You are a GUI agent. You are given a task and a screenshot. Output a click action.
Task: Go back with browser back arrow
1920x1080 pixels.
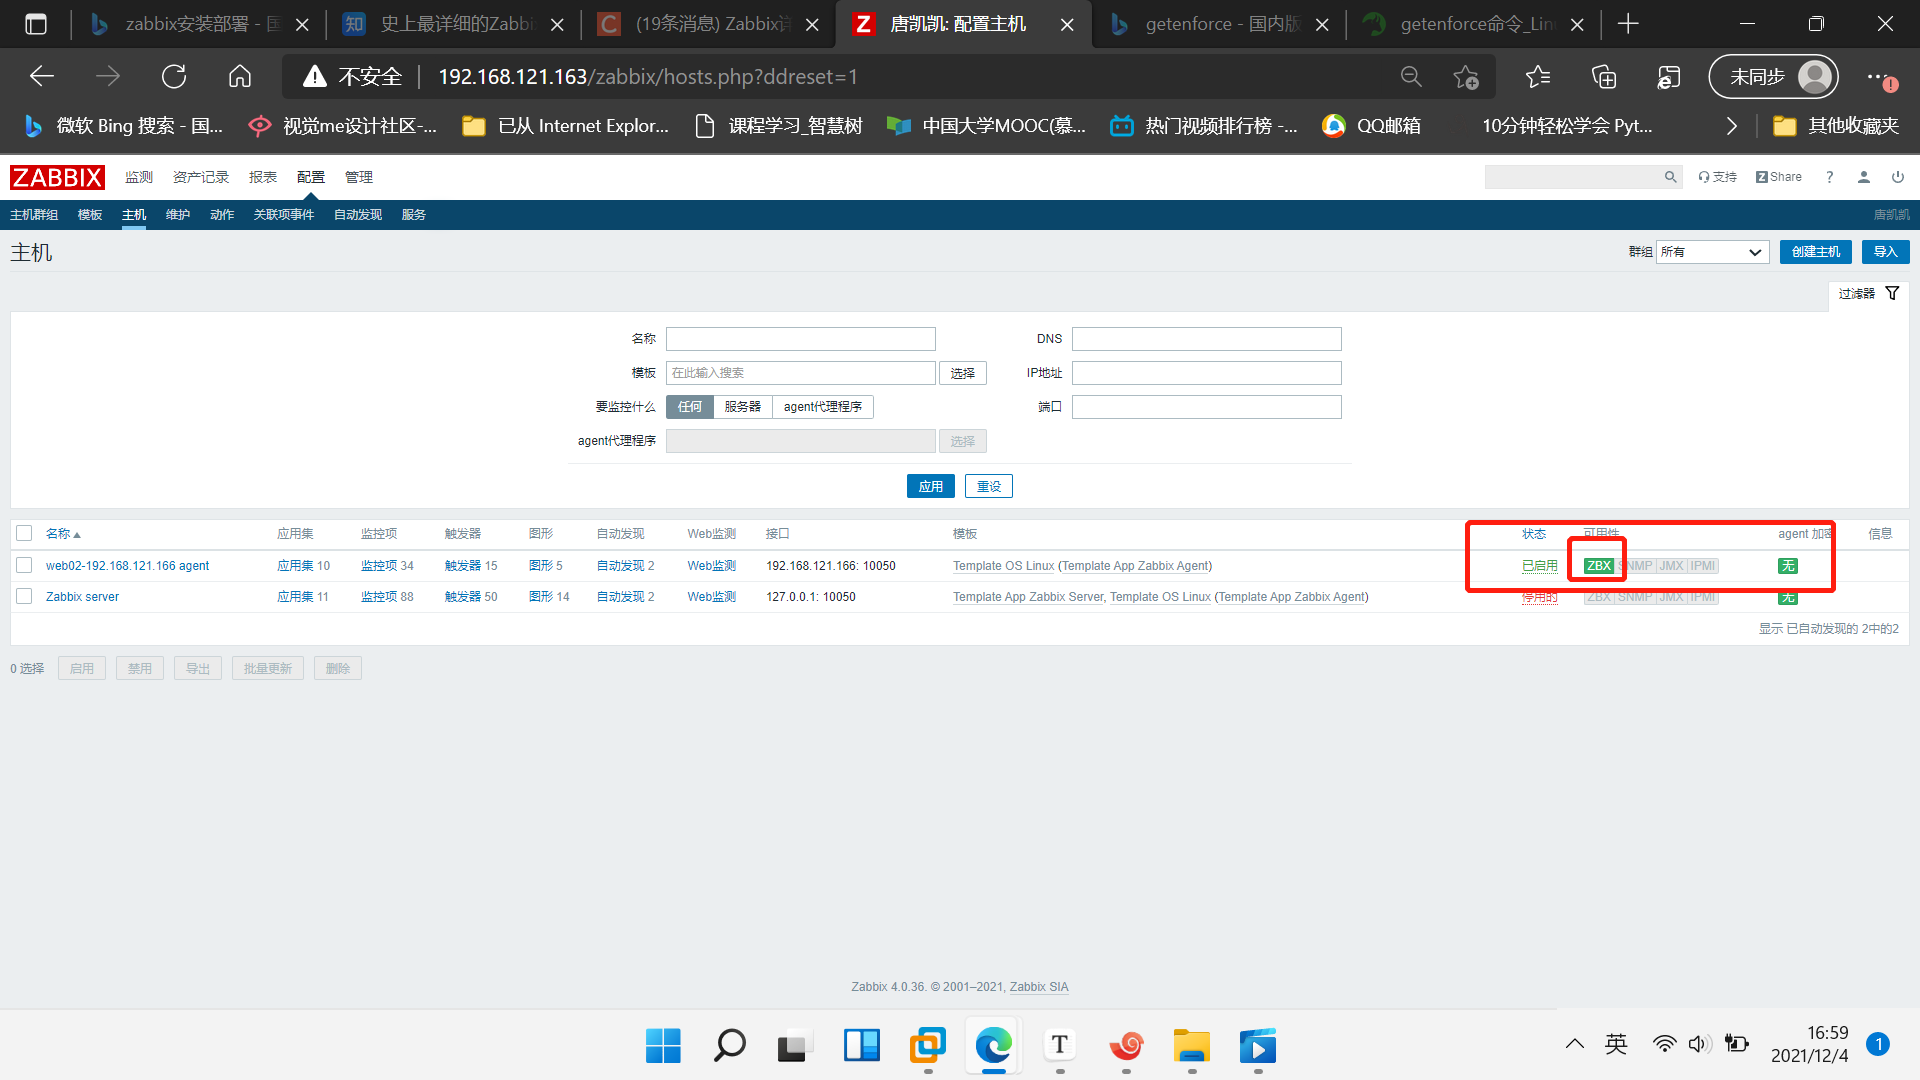coord(42,77)
